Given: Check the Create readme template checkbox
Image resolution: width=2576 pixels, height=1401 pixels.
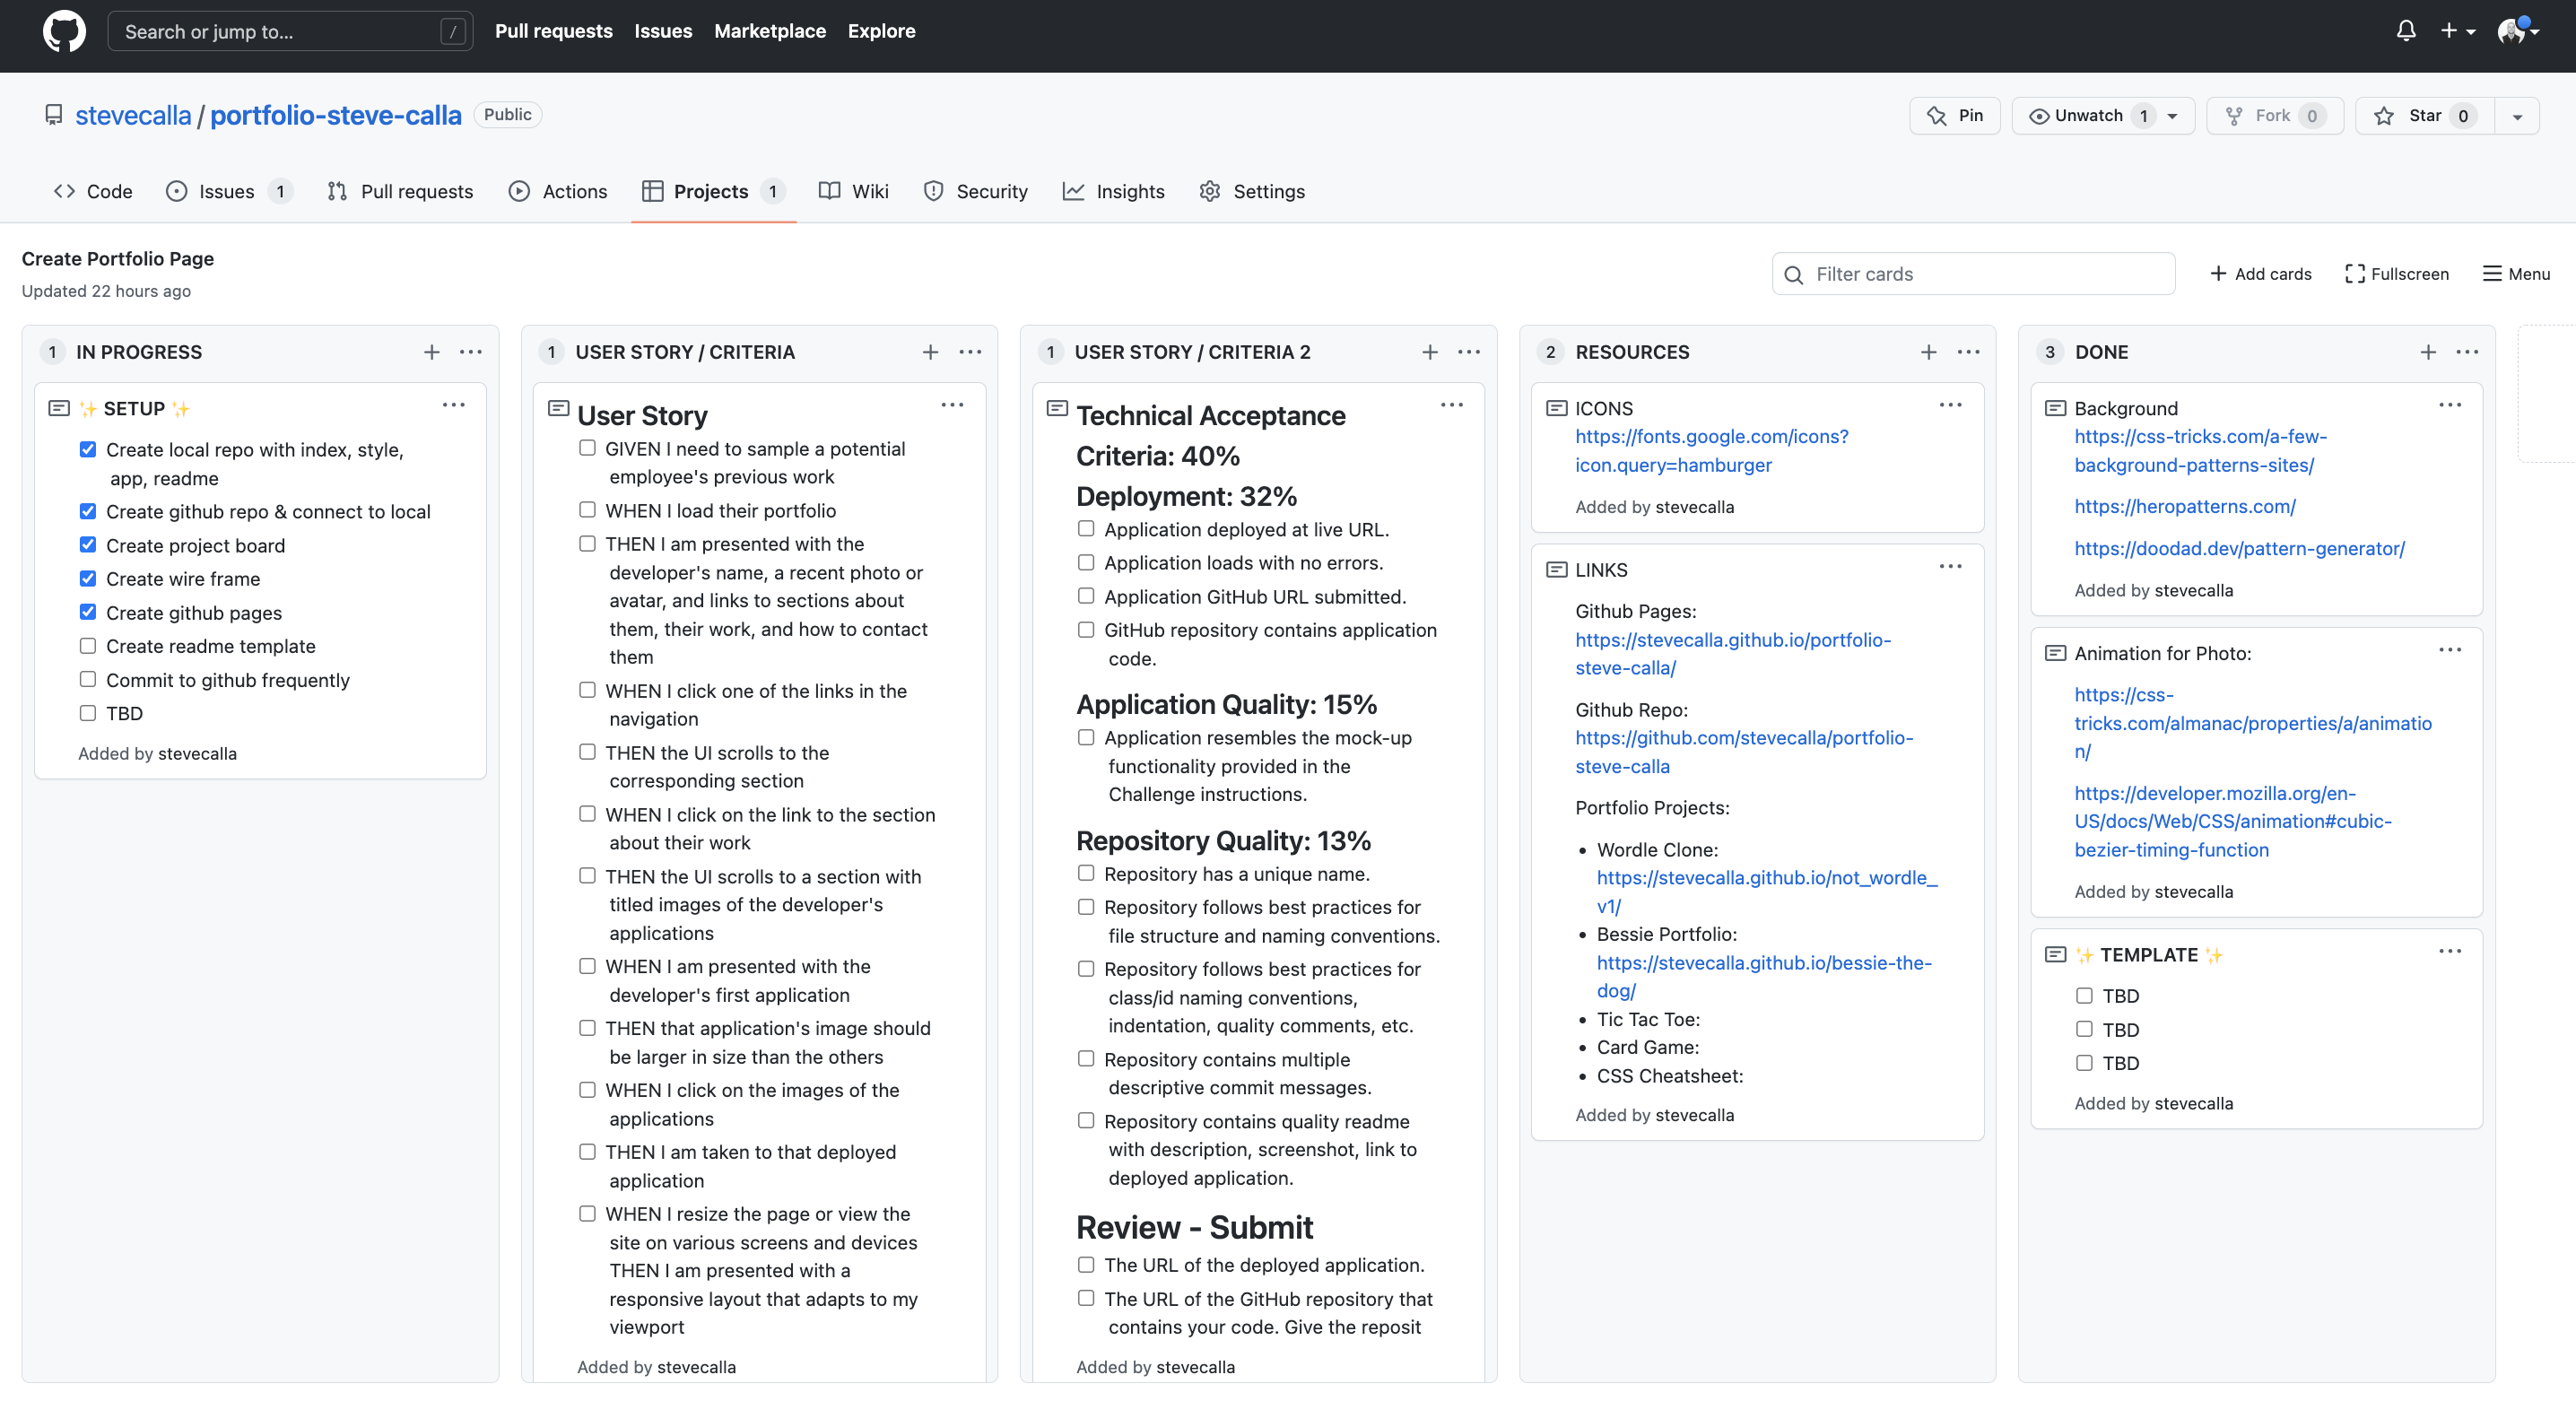Looking at the screenshot, I should point(88,646).
